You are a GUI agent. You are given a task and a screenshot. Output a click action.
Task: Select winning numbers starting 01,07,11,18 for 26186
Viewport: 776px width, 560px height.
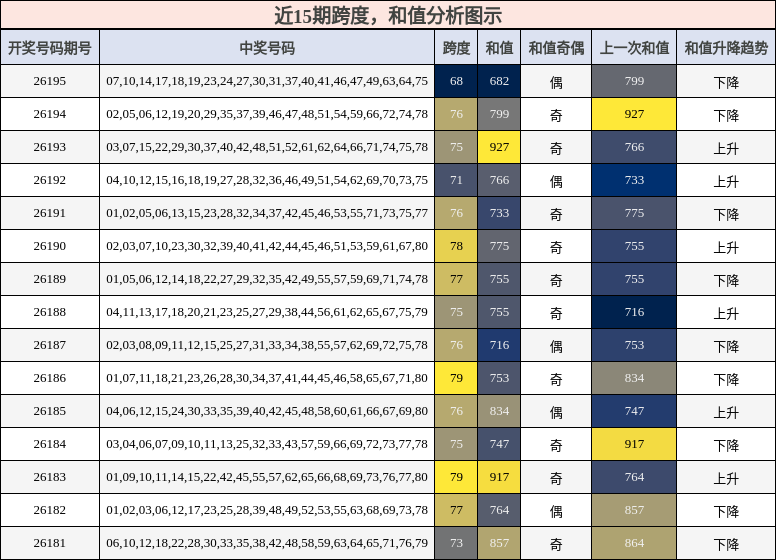point(267,378)
